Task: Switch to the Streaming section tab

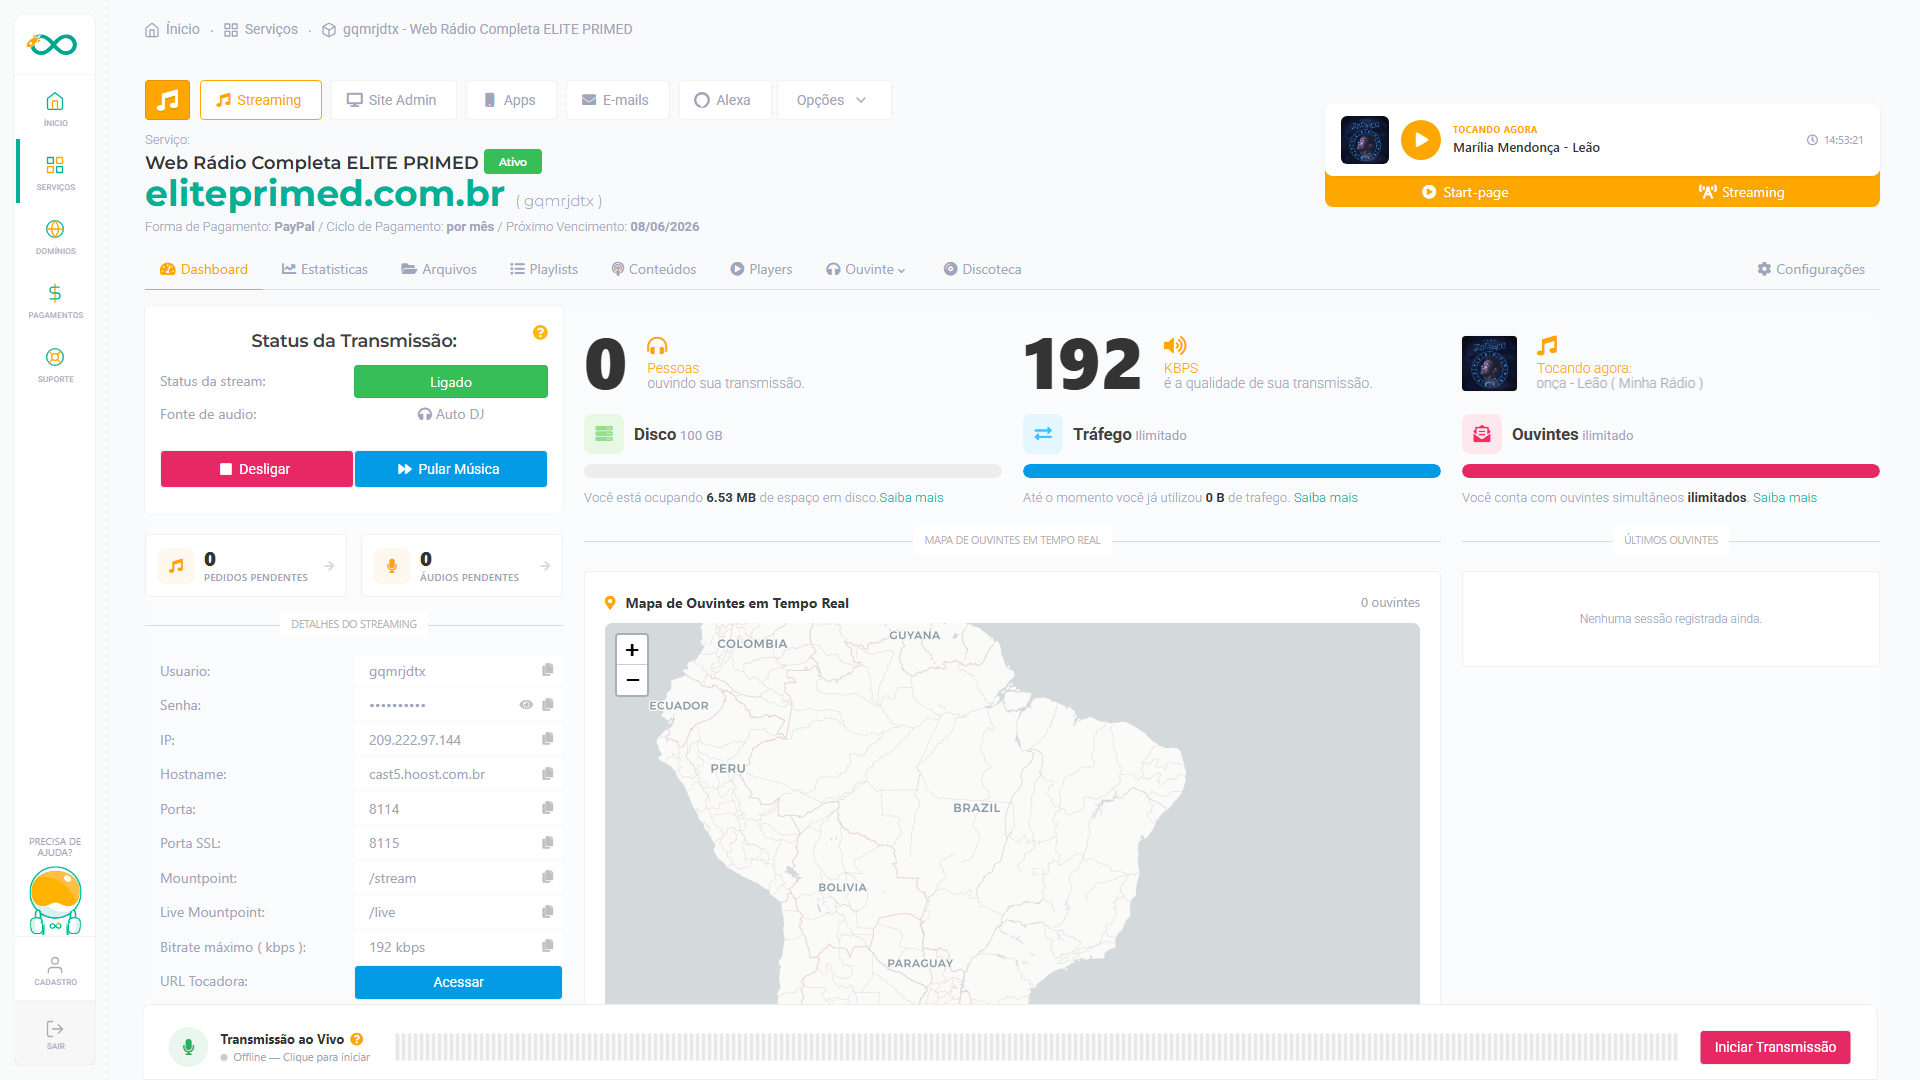Action: [260, 100]
